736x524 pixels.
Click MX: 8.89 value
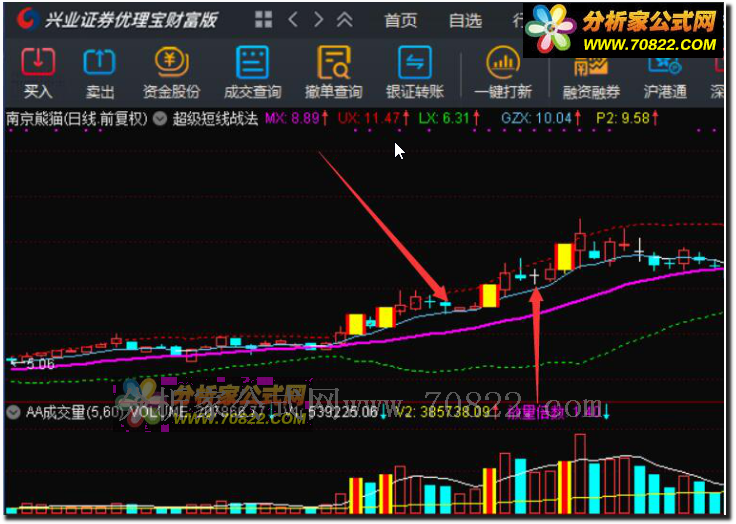click(x=296, y=118)
